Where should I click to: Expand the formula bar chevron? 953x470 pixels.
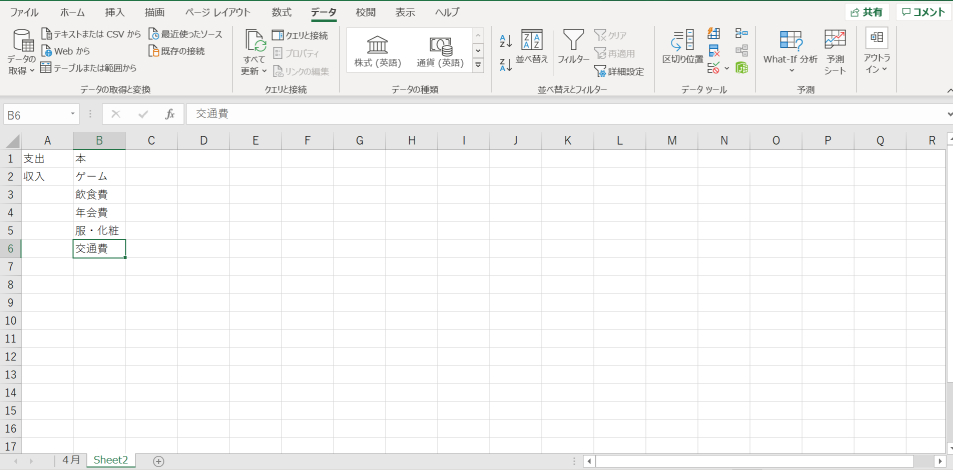(x=949, y=114)
